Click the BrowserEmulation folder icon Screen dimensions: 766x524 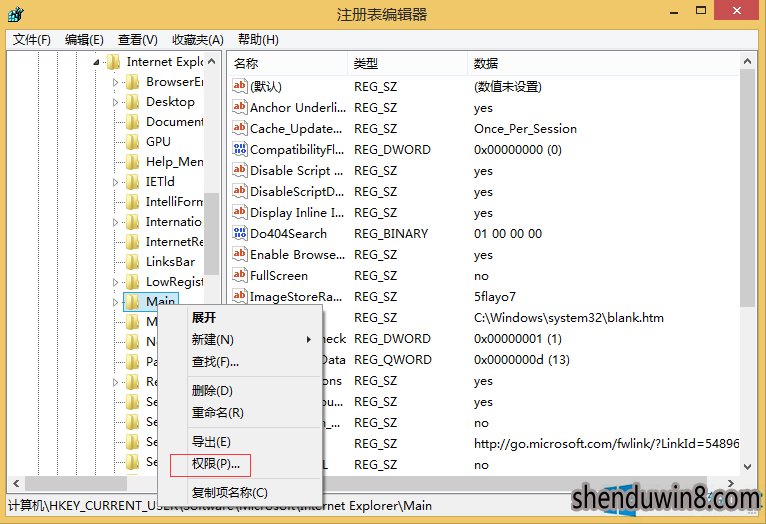132,82
